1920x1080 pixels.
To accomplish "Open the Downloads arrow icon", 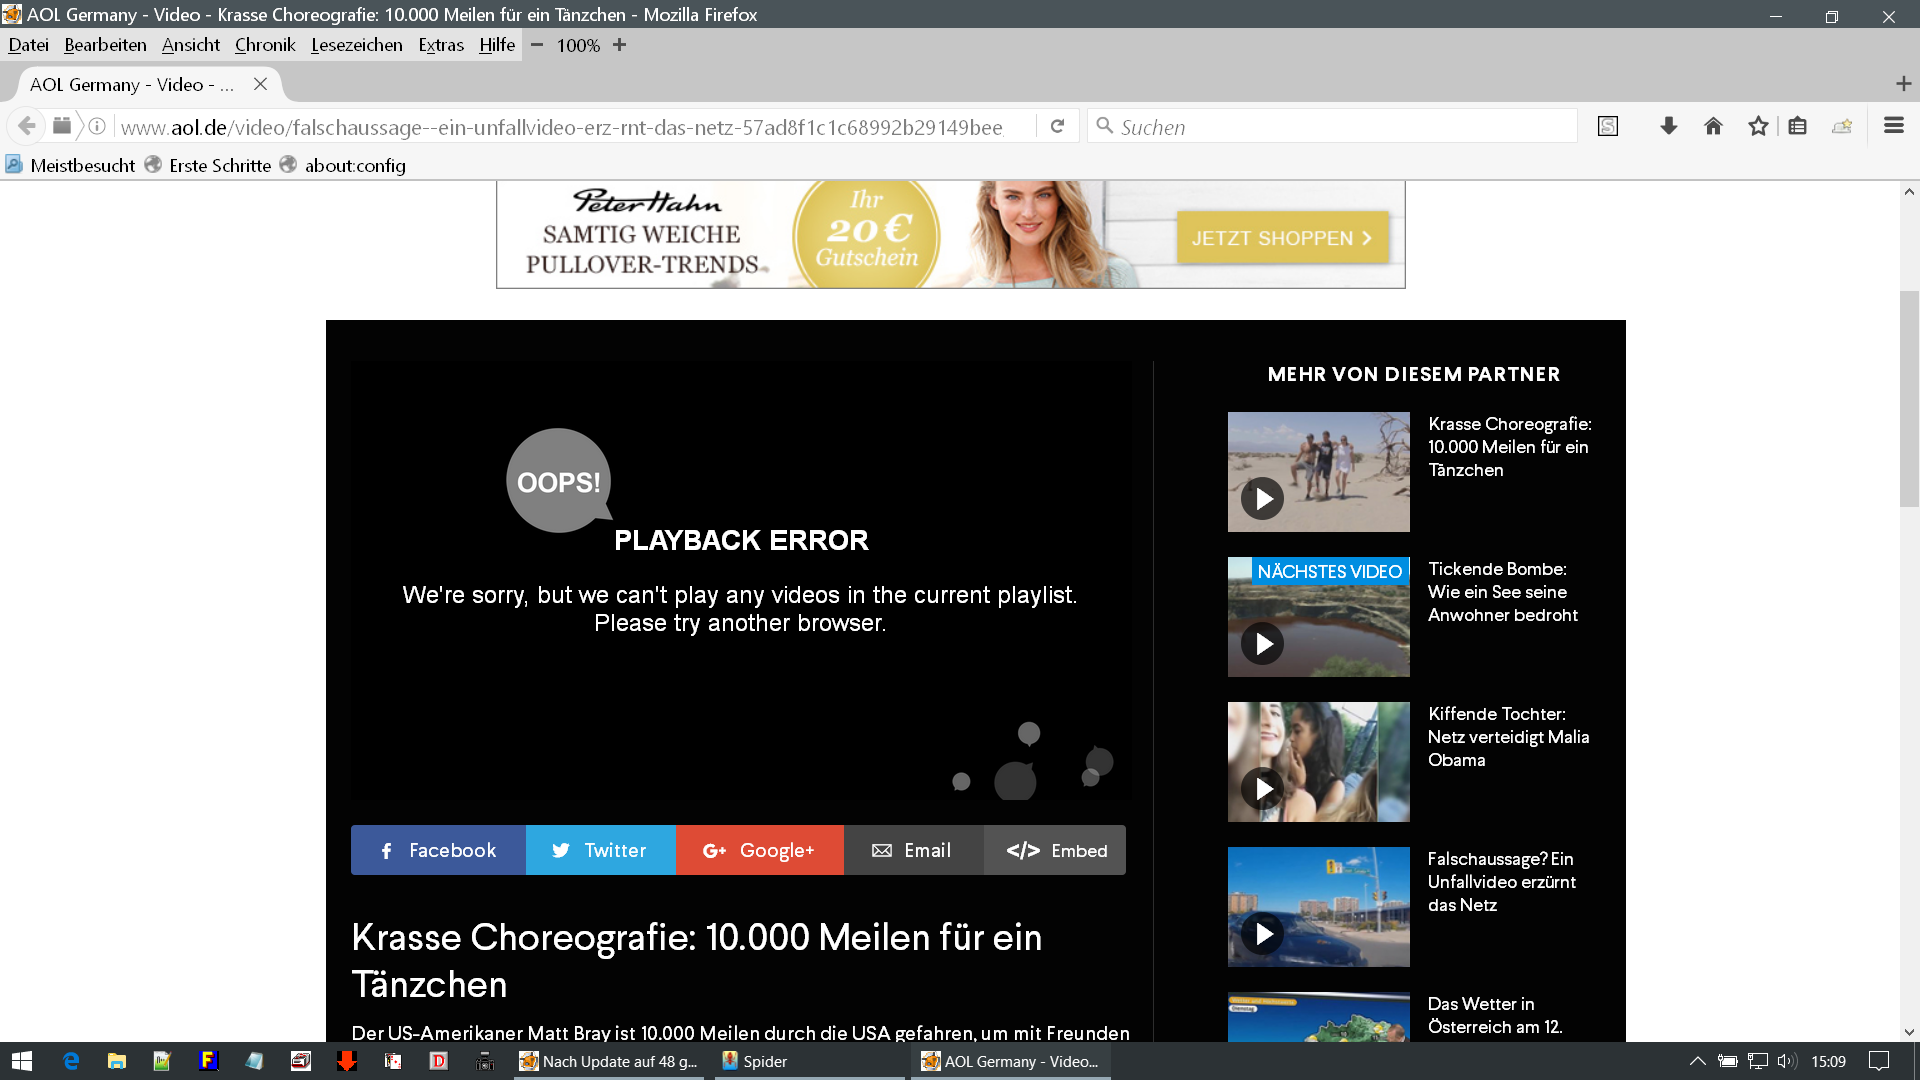I will pos(1668,126).
